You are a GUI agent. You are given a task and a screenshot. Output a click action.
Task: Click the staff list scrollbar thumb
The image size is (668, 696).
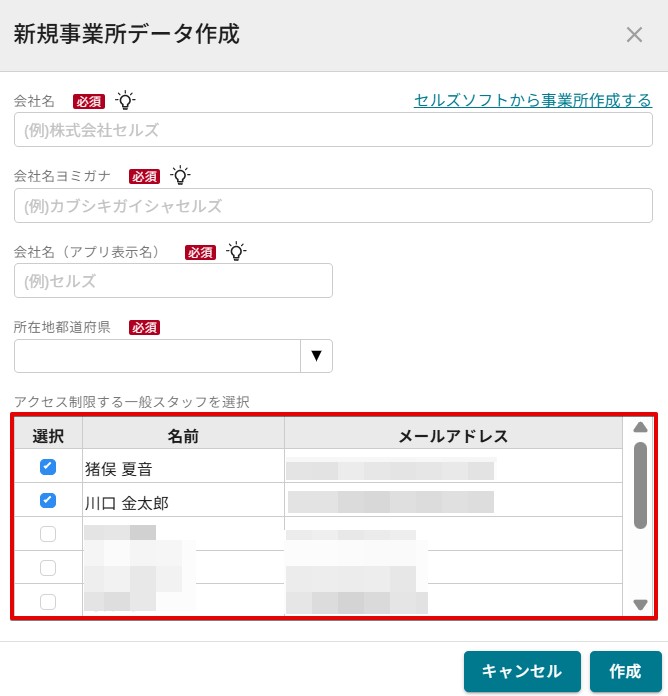tap(640, 485)
